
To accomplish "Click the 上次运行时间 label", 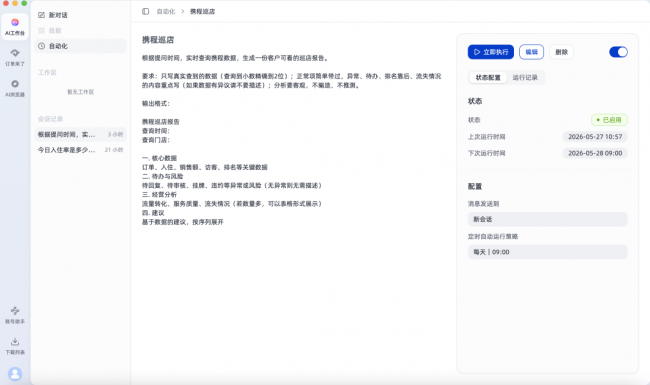I will click(x=487, y=136).
